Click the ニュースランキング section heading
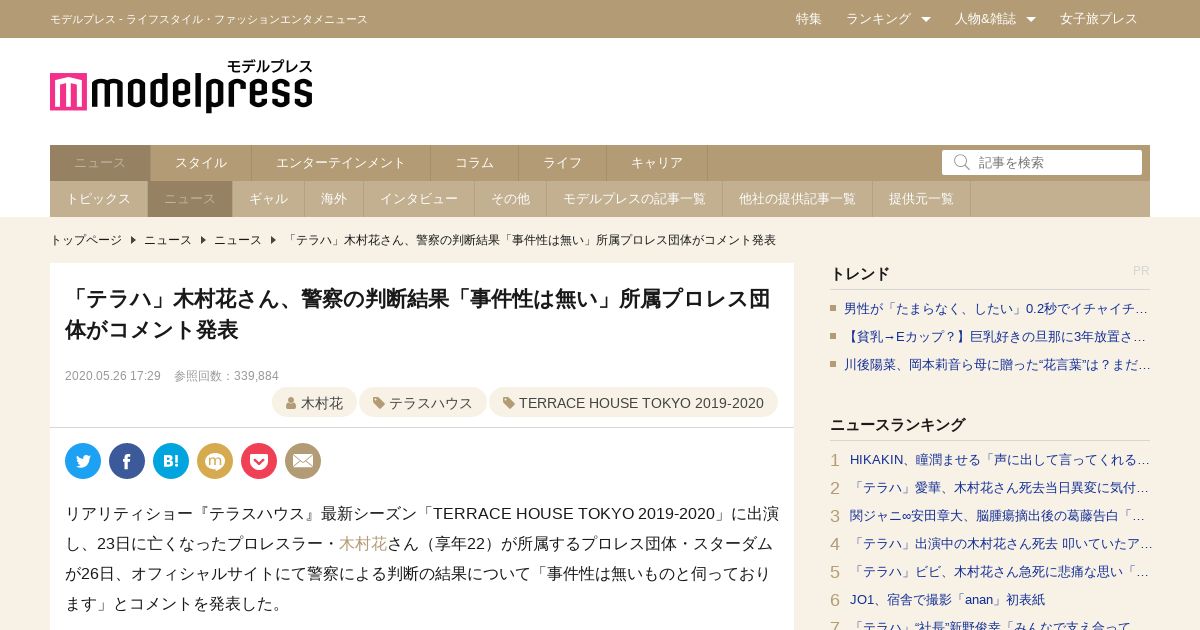The width and height of the screenshot is (1200, 630). pyautogui.click(x=897, y=424)
